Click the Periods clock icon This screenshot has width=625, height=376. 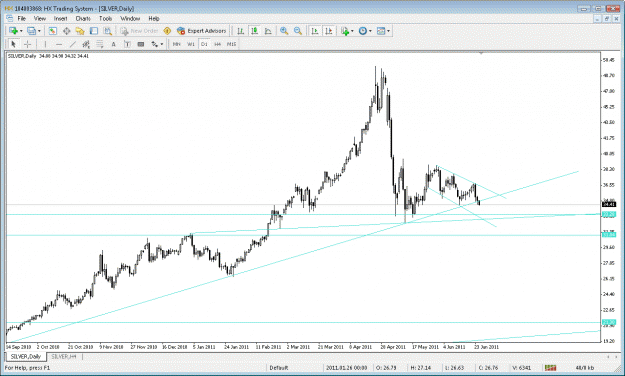(x=363, y=31)
